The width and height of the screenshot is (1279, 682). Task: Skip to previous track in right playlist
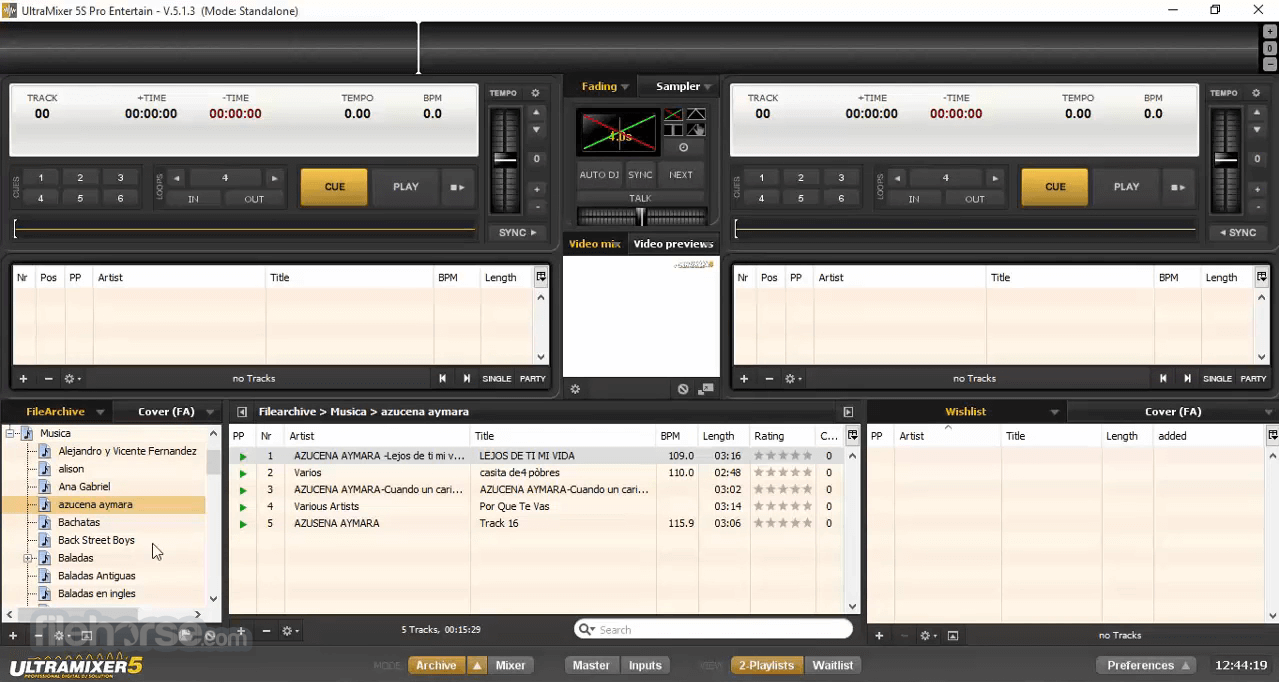click(1163, 379)
